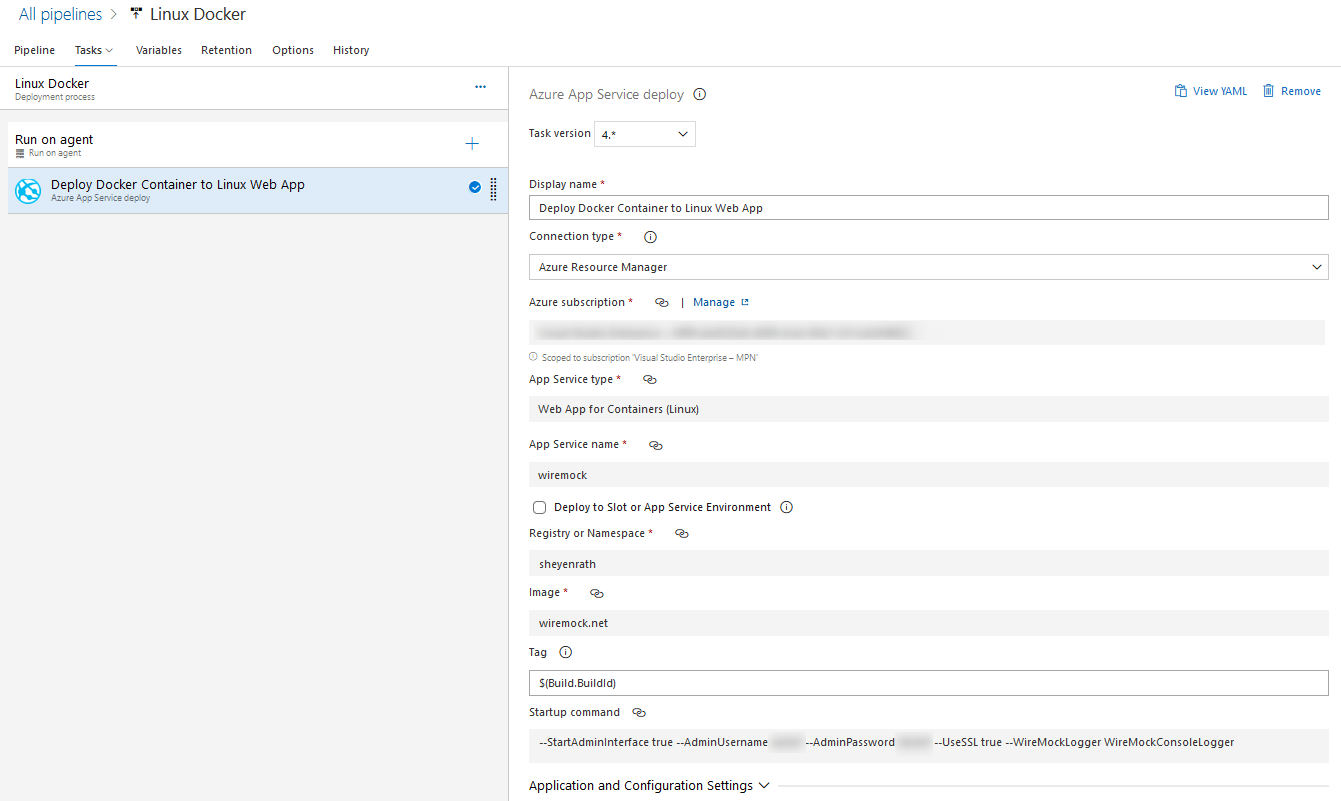Click the scoped subscription info icon
1341x801 pixels.
(x=533, y=356)
